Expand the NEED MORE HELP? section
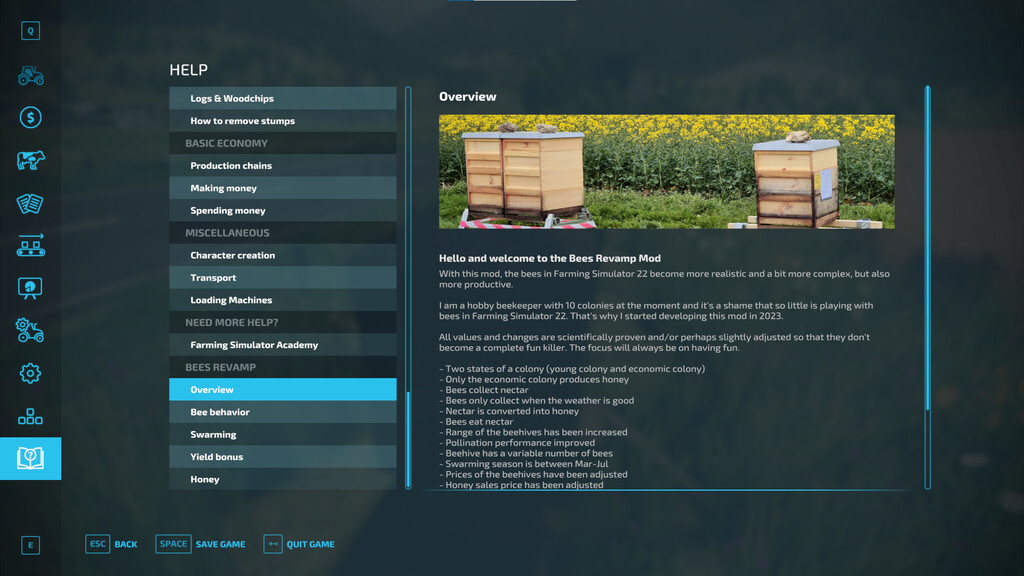The height and width of the screenshot is (576, 1024). point(282,322)
